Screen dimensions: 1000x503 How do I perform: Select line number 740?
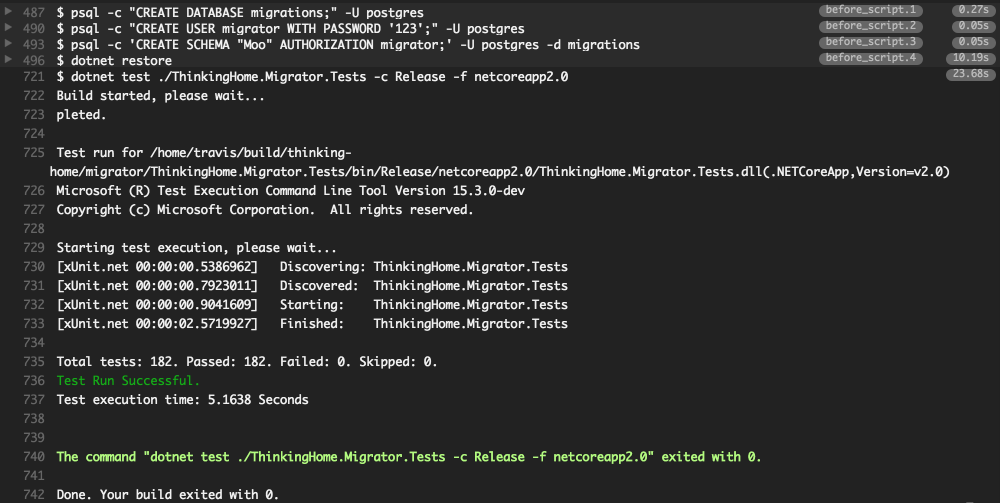click(x=33, y=457)
